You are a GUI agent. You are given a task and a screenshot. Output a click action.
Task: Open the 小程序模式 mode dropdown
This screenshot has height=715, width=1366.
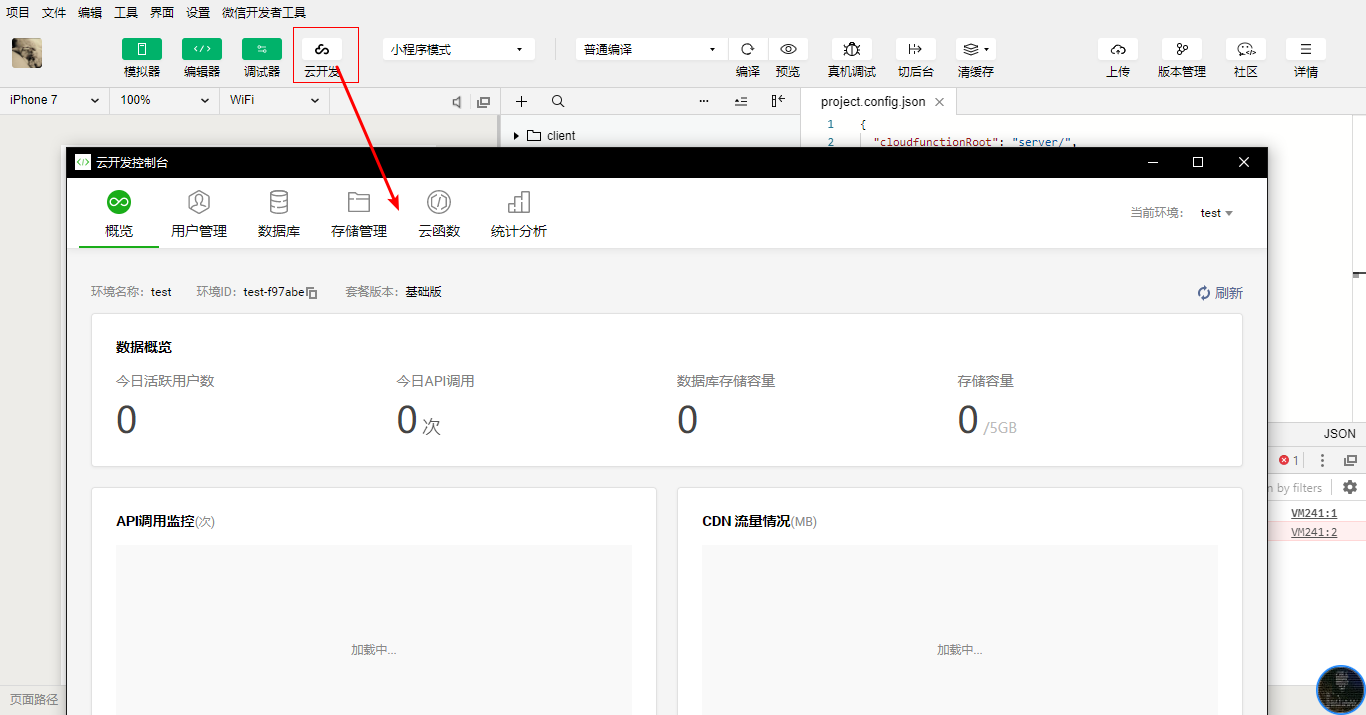458,49
